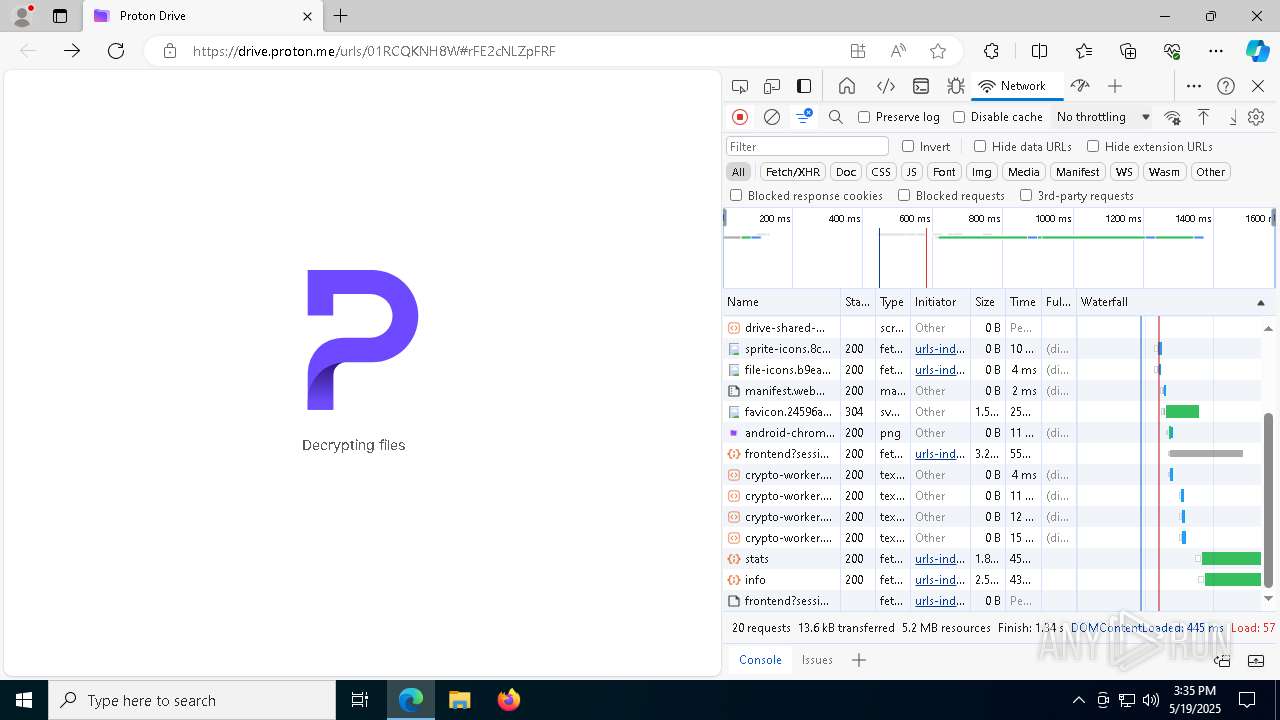Open the network search magnifier
The image size is (1280, 720).
point(836,117)
